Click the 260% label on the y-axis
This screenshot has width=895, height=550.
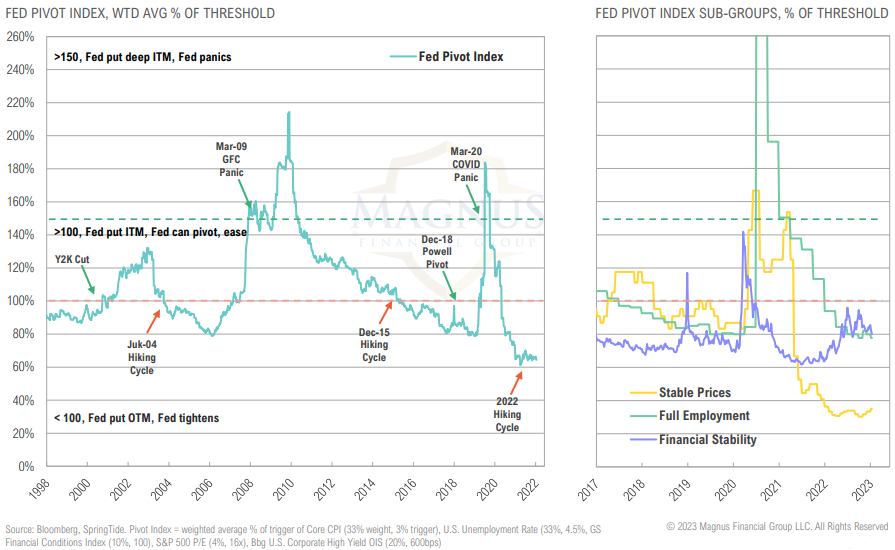tap(21, 37)
